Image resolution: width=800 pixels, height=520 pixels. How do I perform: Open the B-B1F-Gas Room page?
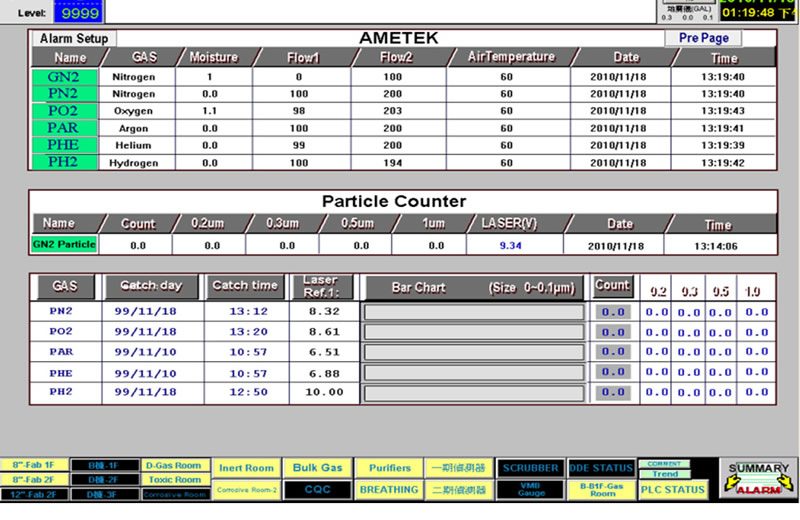click(x=601, y=489)
